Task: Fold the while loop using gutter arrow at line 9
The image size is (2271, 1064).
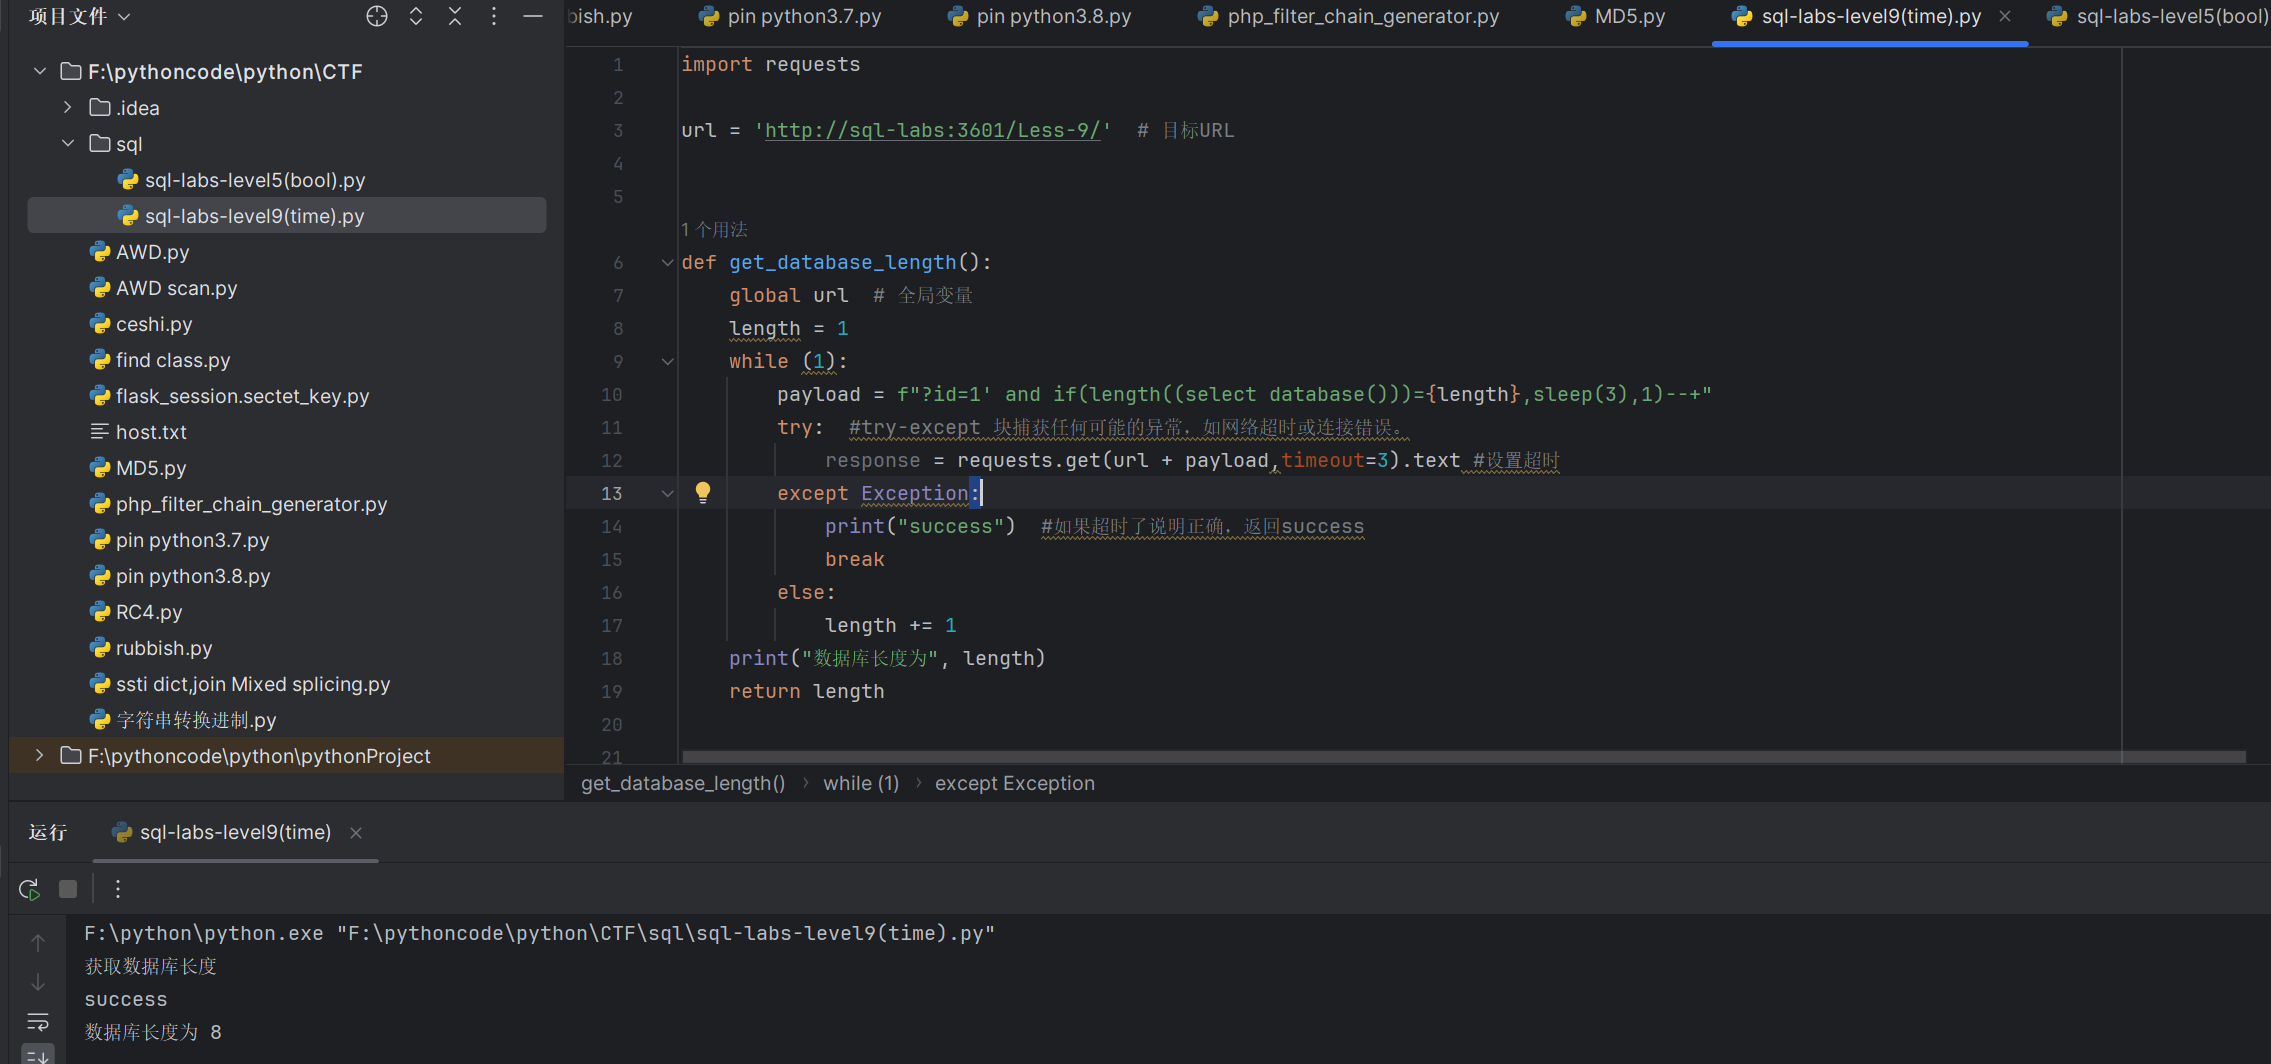Action: [x=667, y=361]
